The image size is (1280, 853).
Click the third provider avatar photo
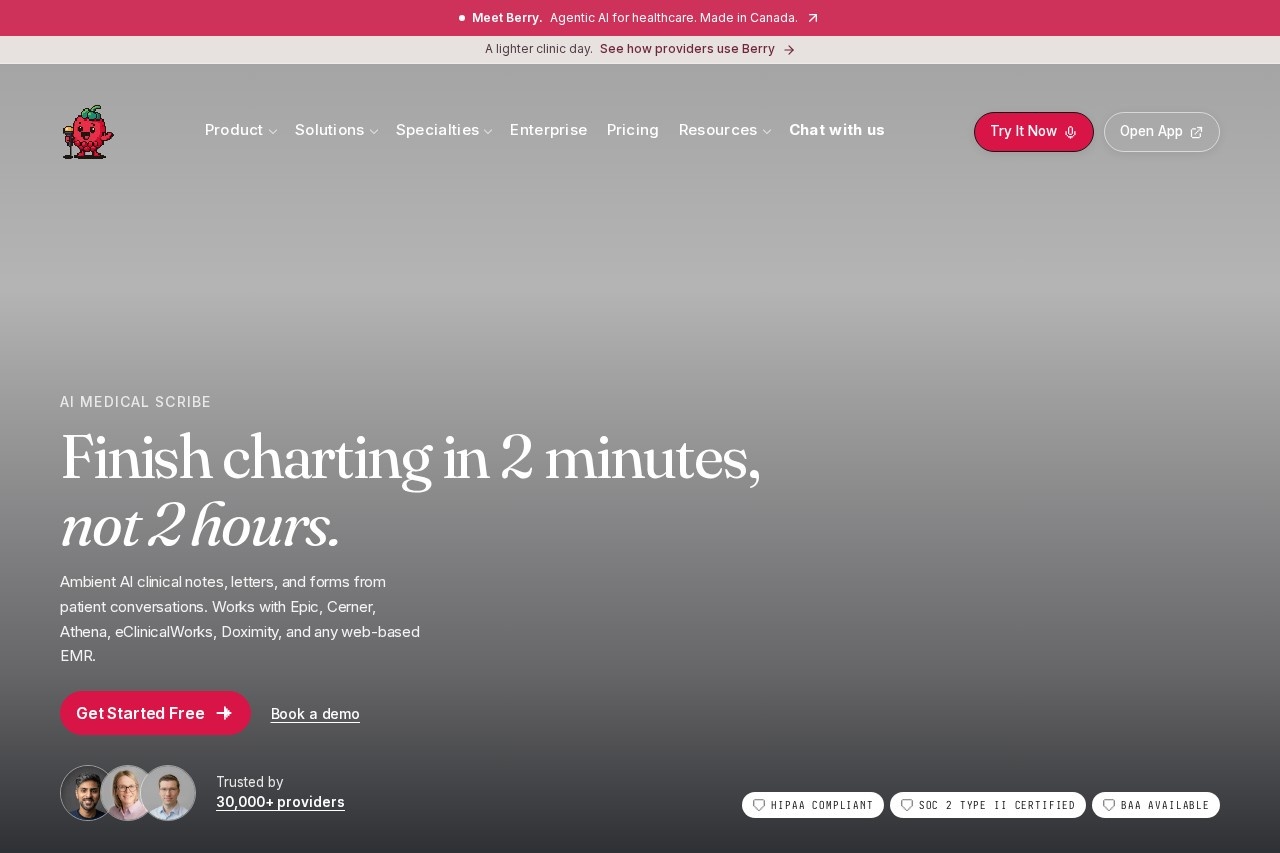[168, 793]
